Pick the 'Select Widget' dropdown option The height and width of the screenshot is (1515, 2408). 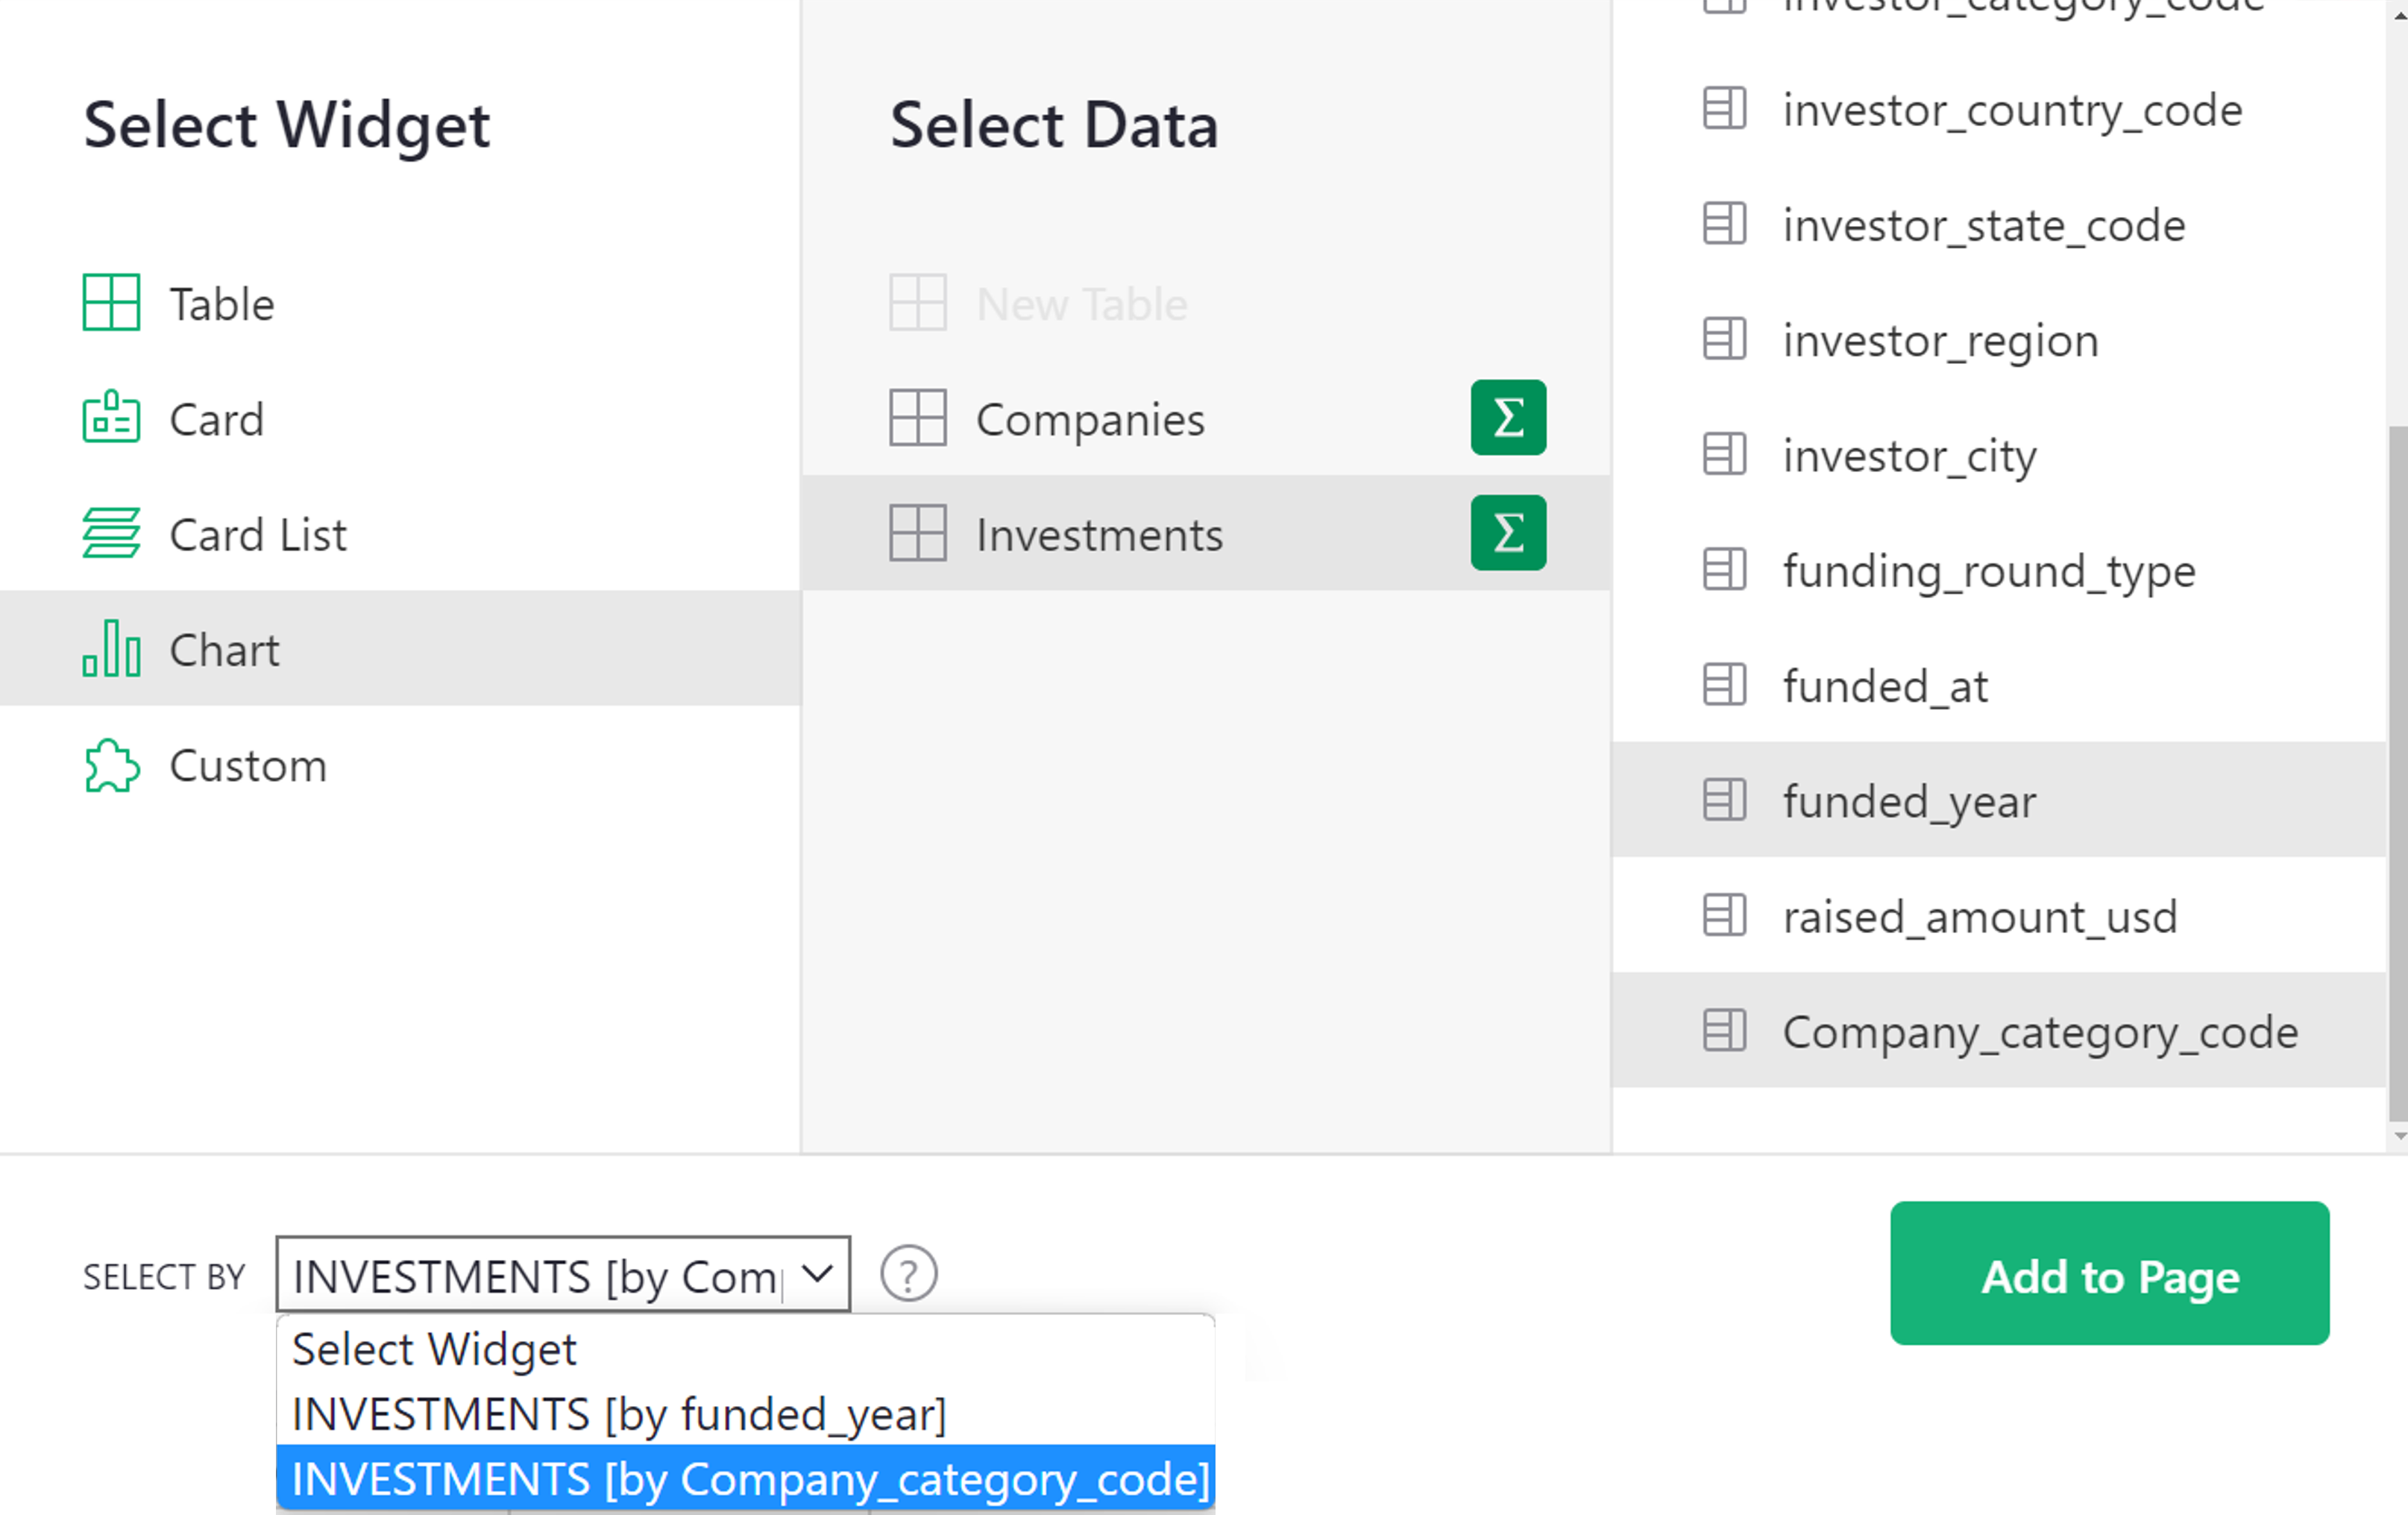(434, 1349)
